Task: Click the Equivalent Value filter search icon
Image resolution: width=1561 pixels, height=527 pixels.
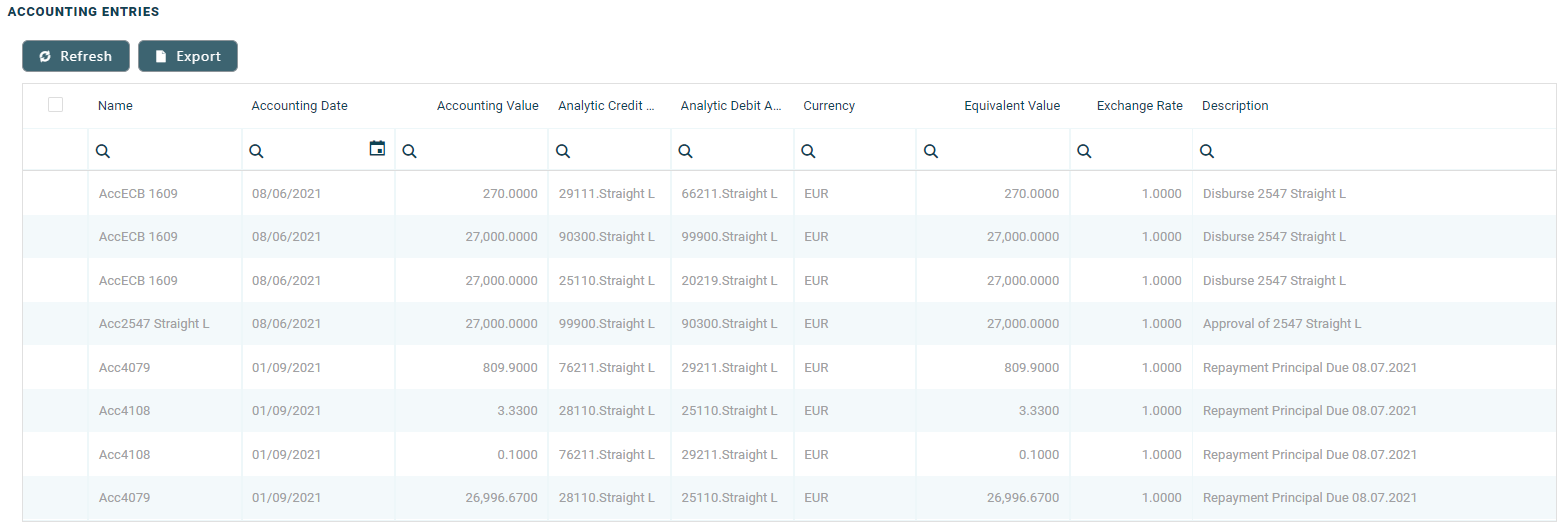Action: (930, 151)
